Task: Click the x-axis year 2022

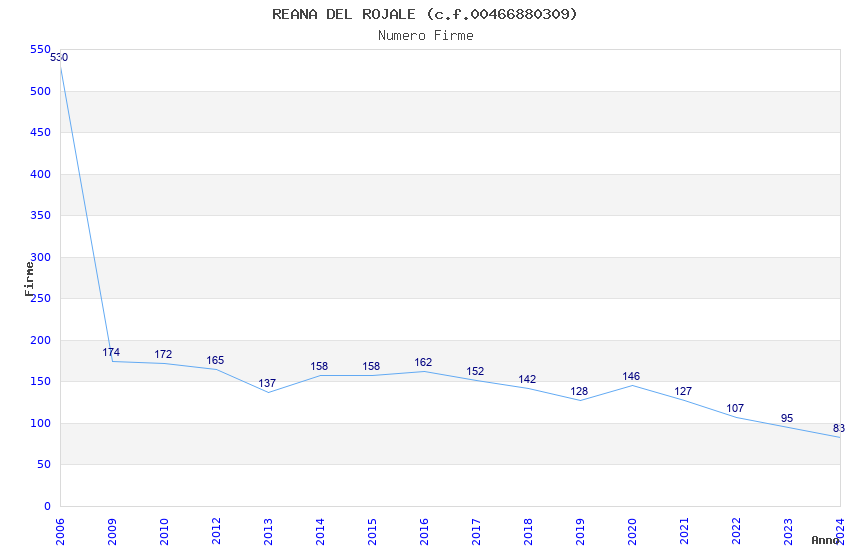Action: [737, 532]
